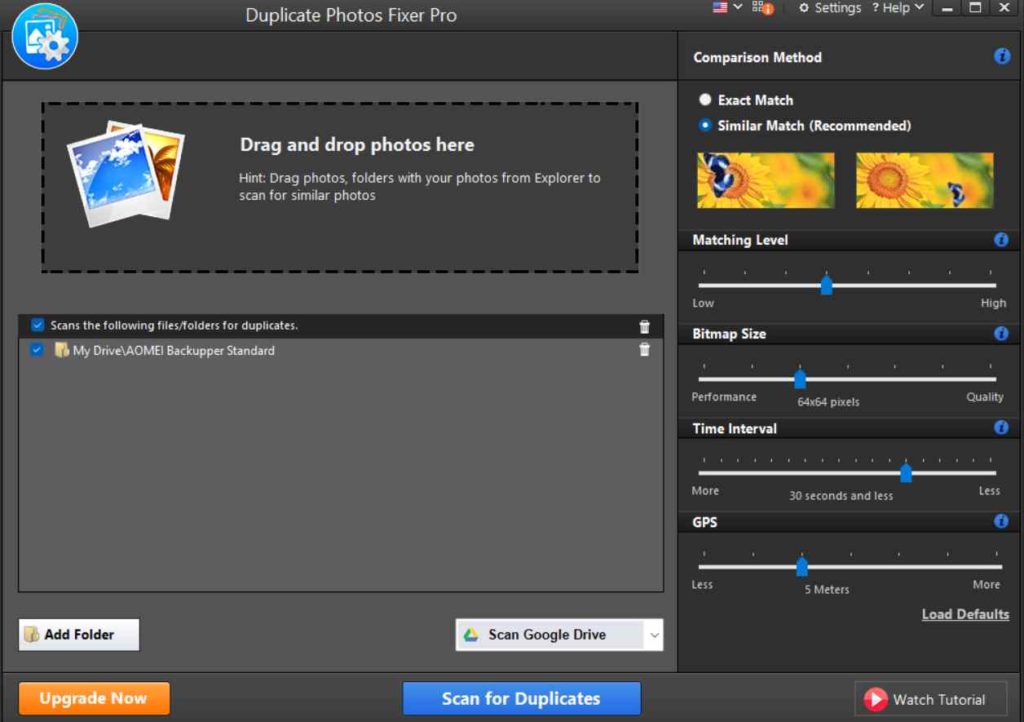Screen dimensions: 1024x722
Task: Click the Watch Tutorial play icon
Action: coord(875,699)
